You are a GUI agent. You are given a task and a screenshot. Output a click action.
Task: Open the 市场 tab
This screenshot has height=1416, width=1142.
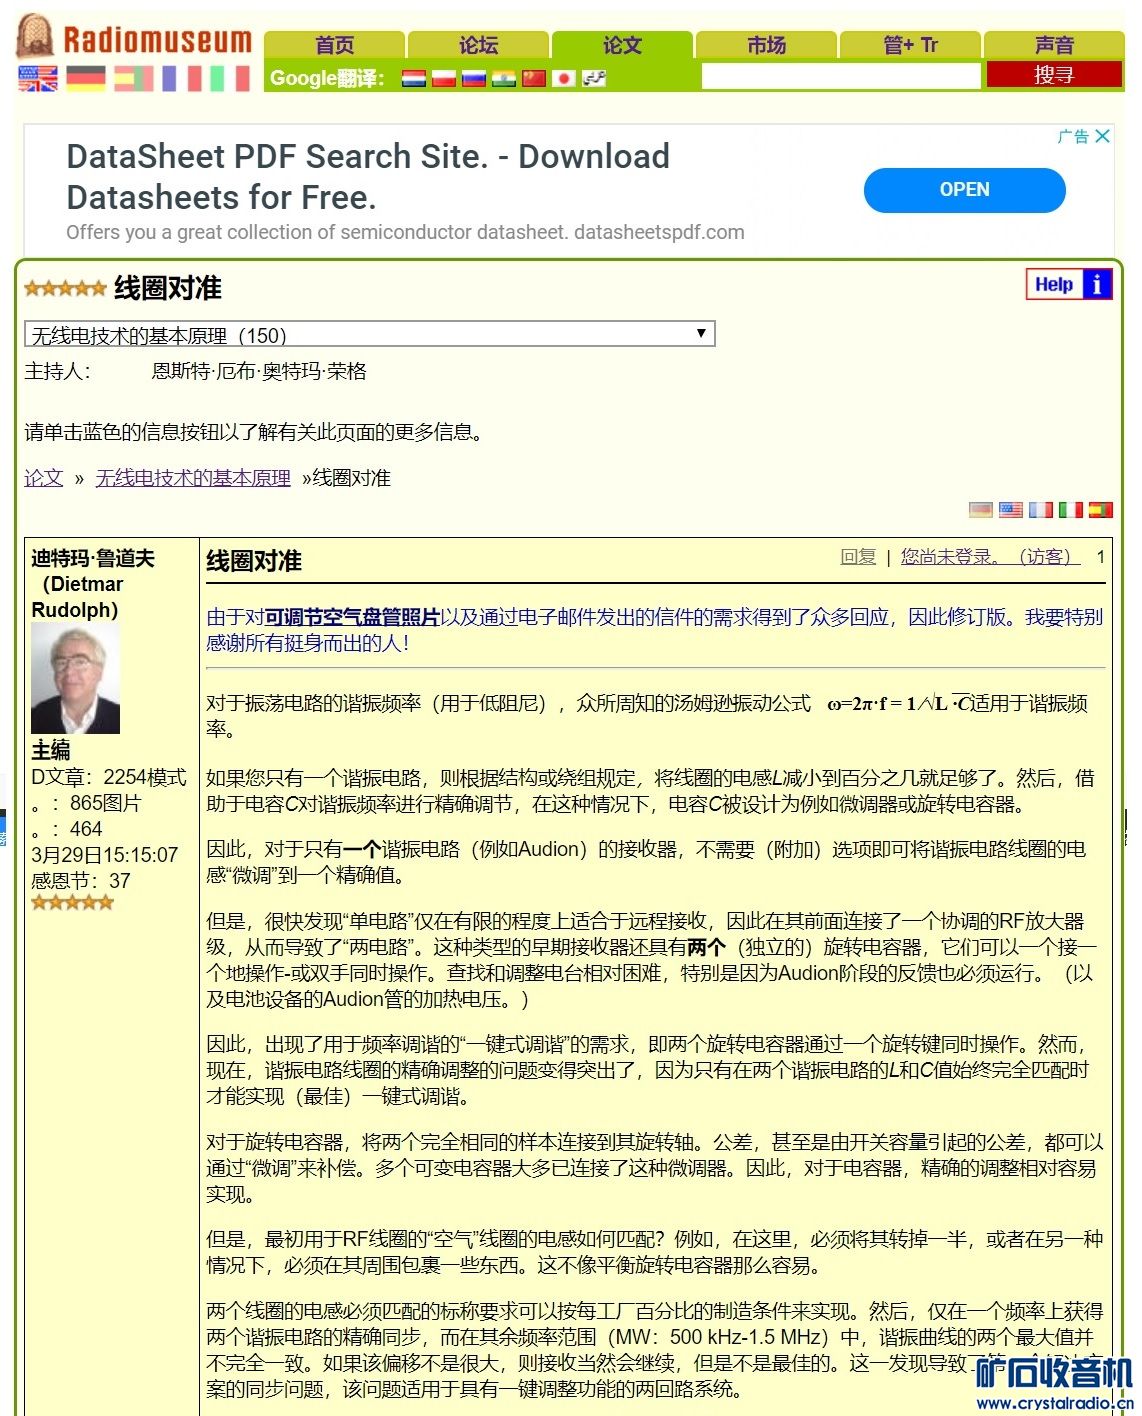click(x=766, y=45)
